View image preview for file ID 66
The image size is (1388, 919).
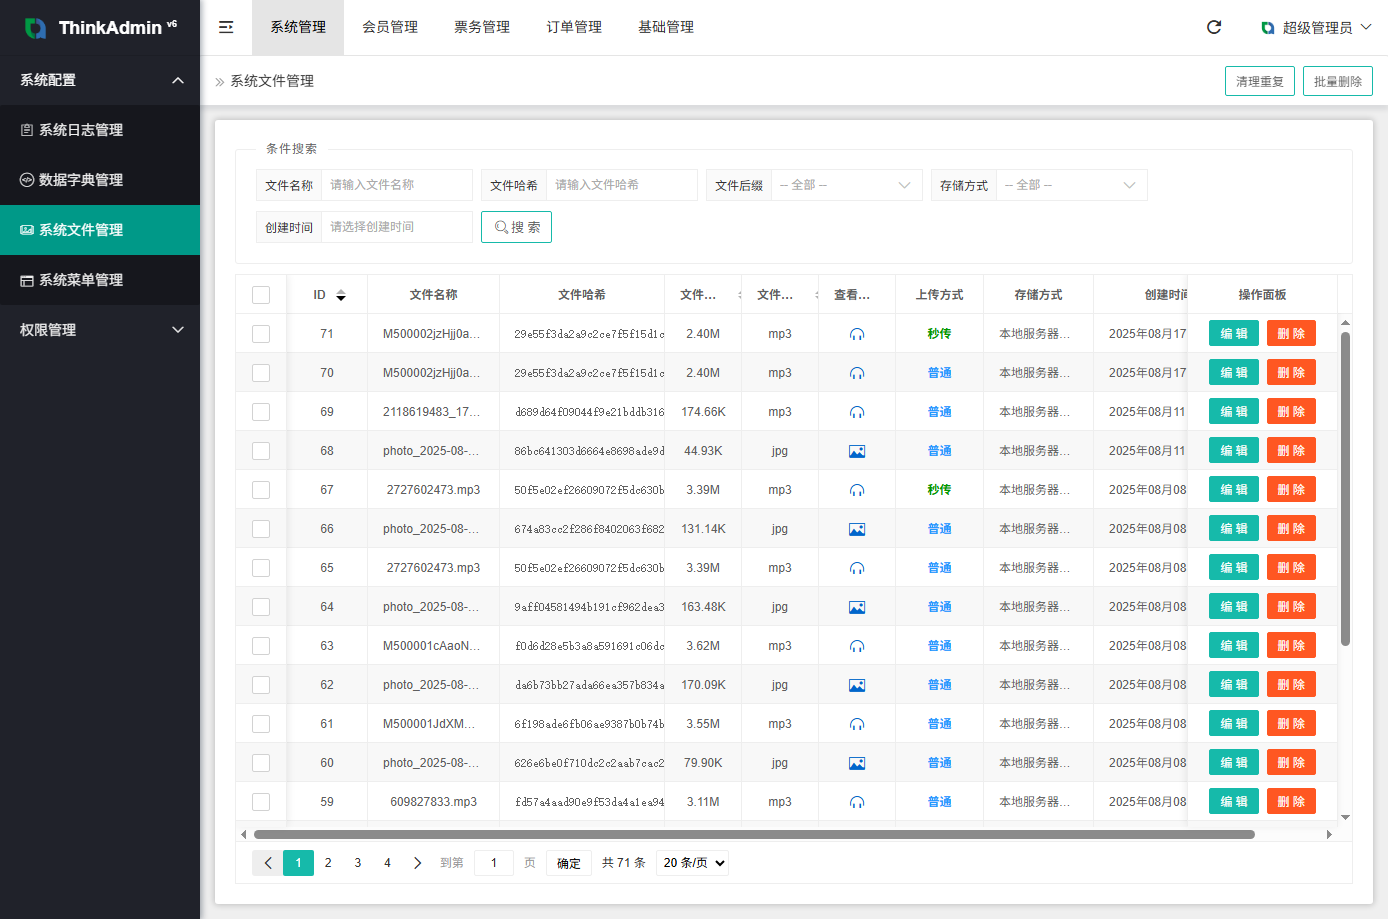857,529
